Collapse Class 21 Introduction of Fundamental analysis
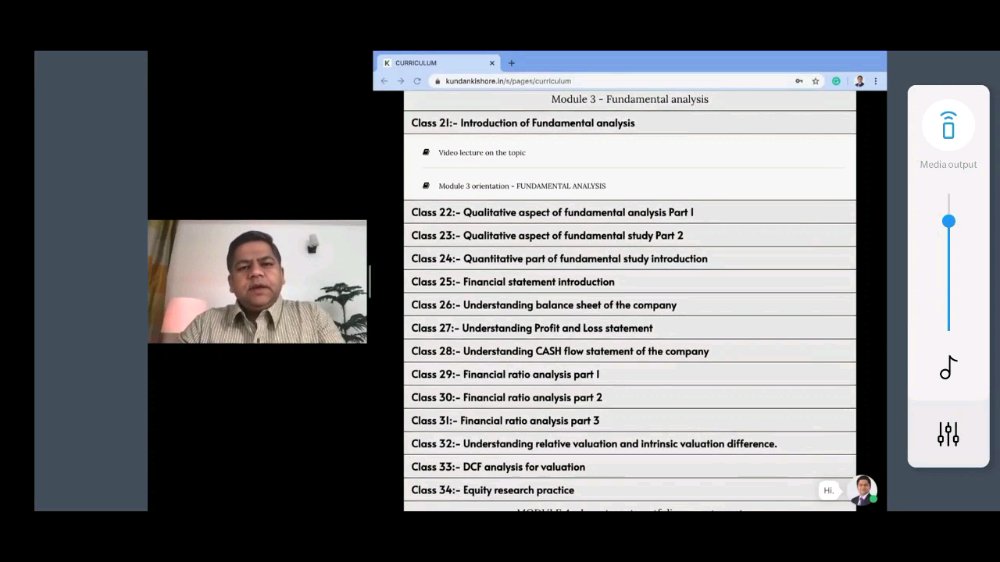This screenshot has height=562, width=1000. pos(629,122)
